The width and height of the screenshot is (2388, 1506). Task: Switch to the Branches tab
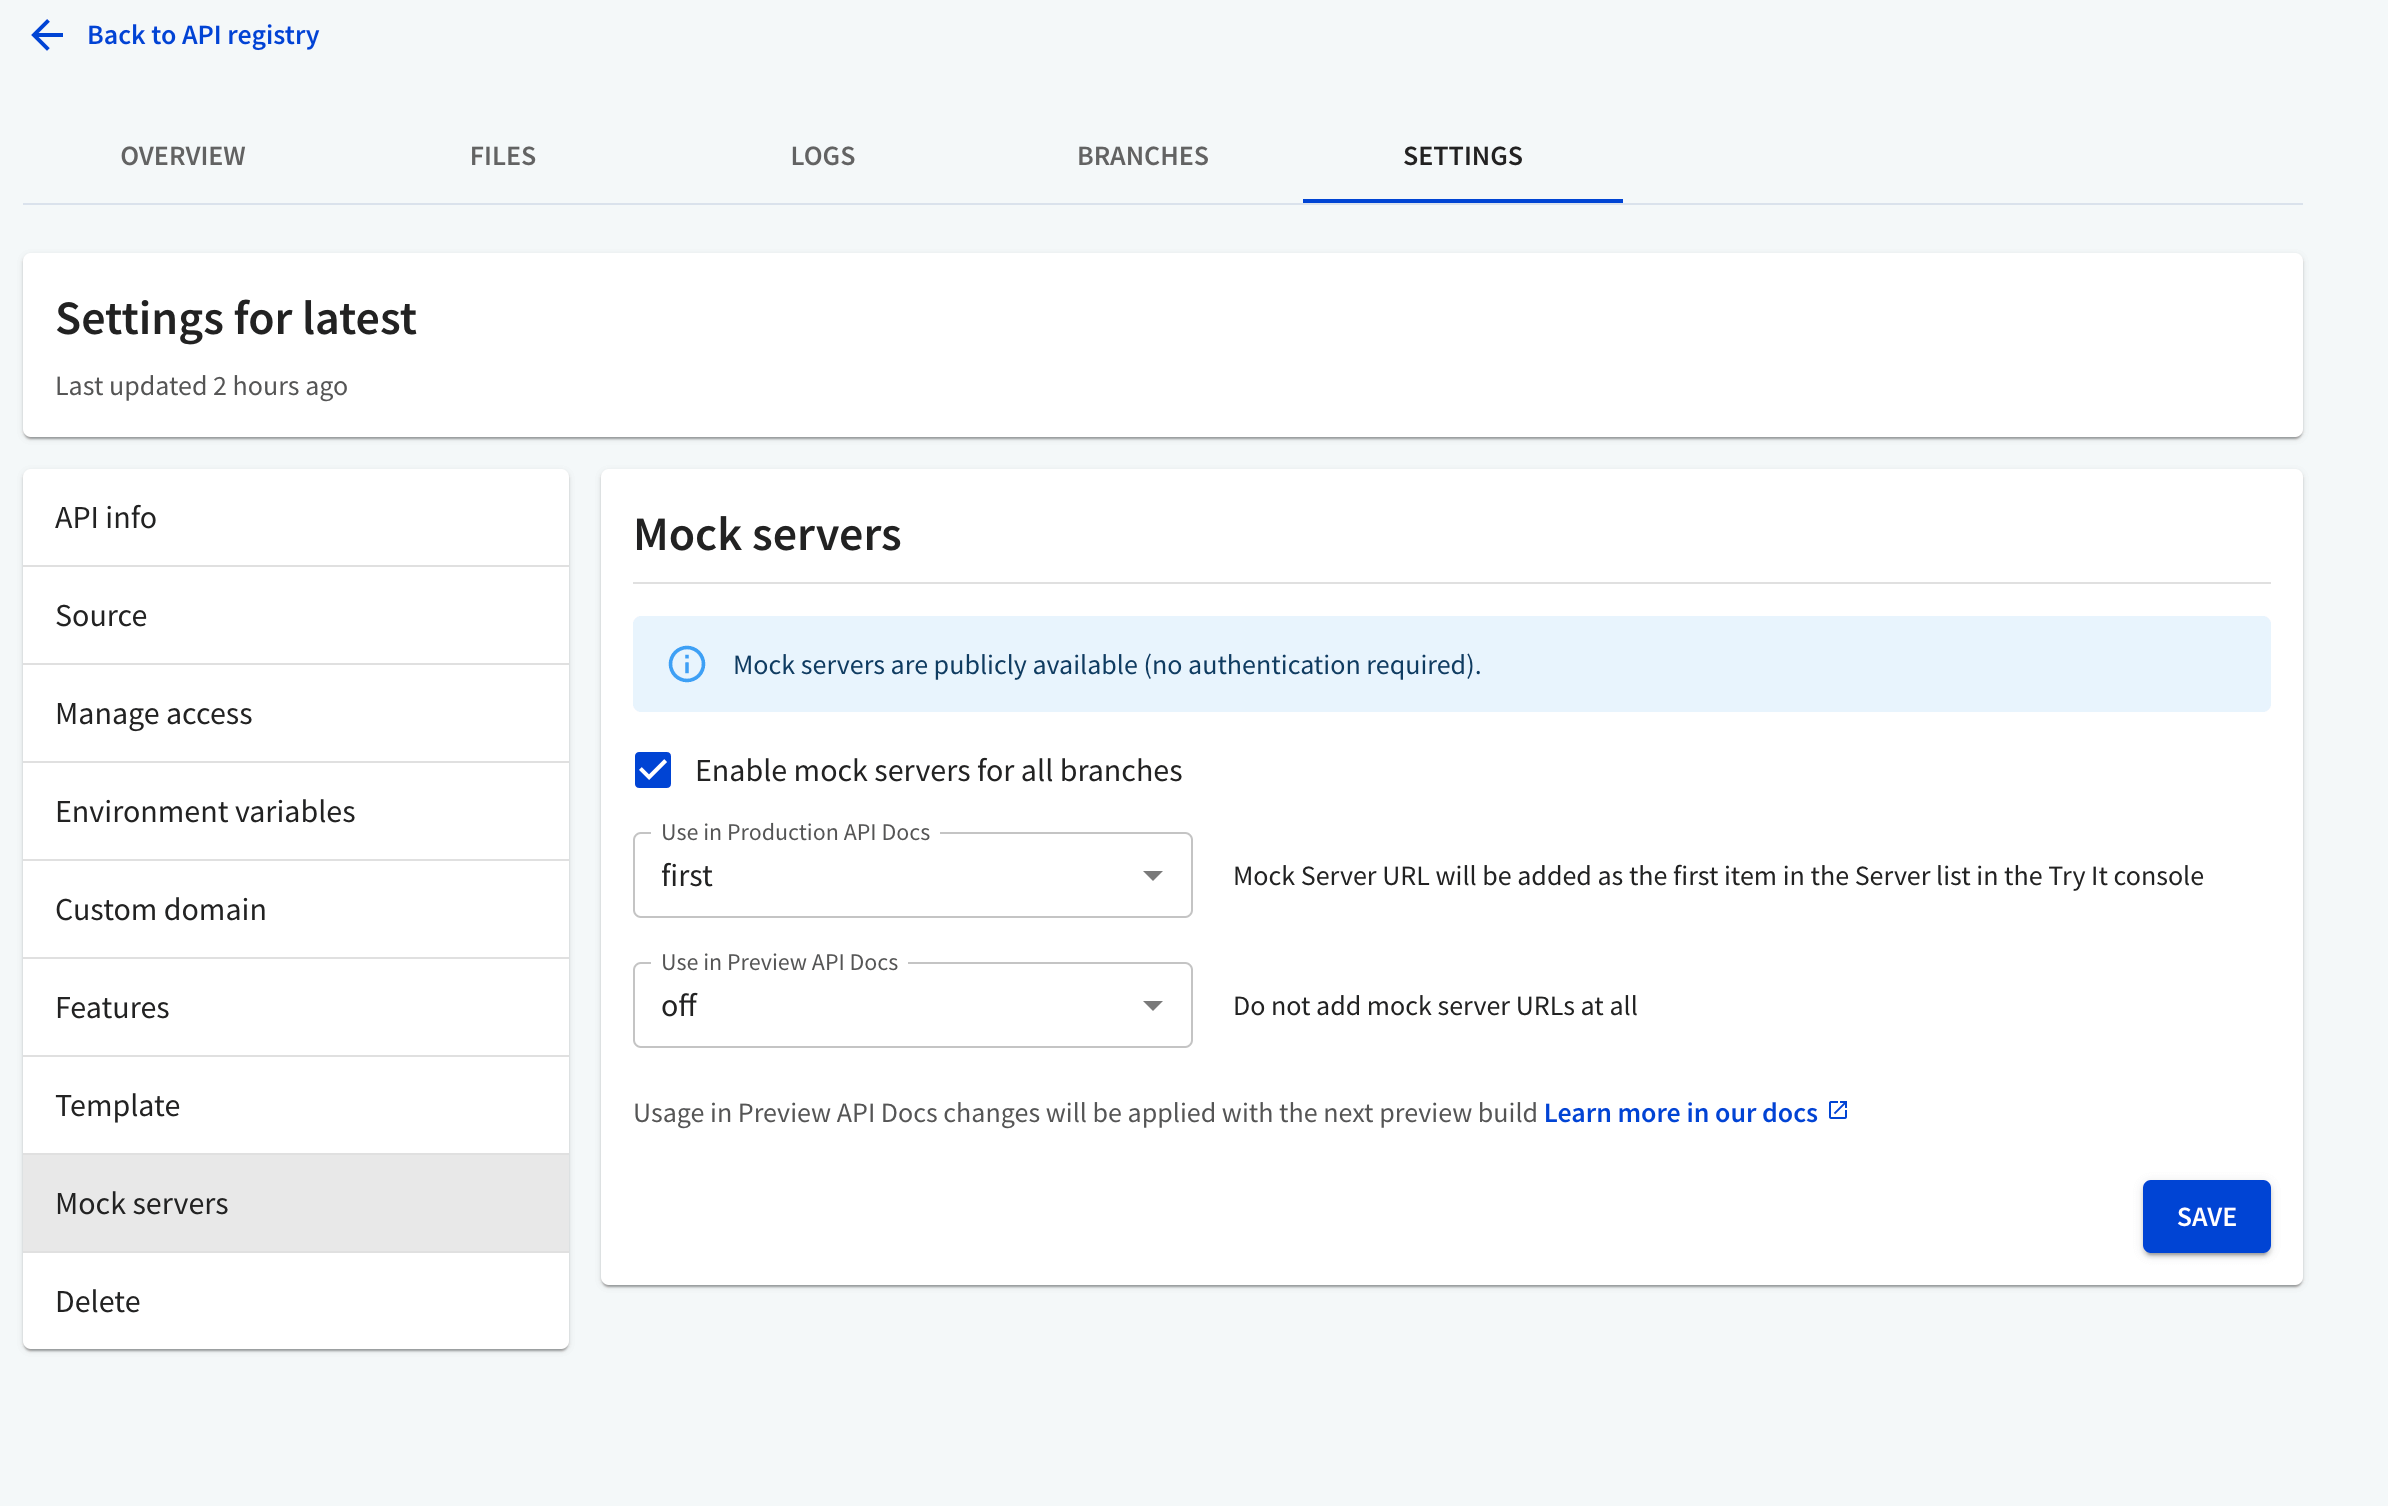click(x=1143, y=156)
